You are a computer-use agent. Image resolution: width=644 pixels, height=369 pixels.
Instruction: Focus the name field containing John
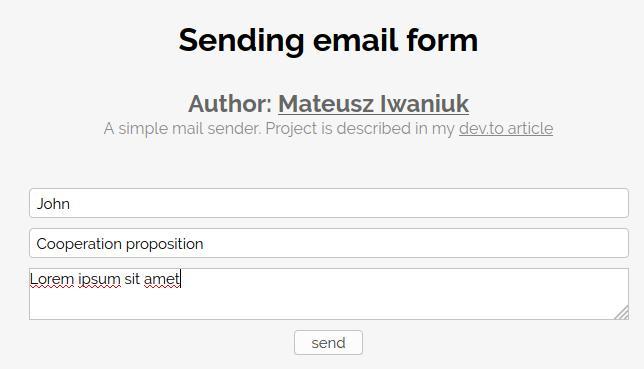tap(329, 203)
